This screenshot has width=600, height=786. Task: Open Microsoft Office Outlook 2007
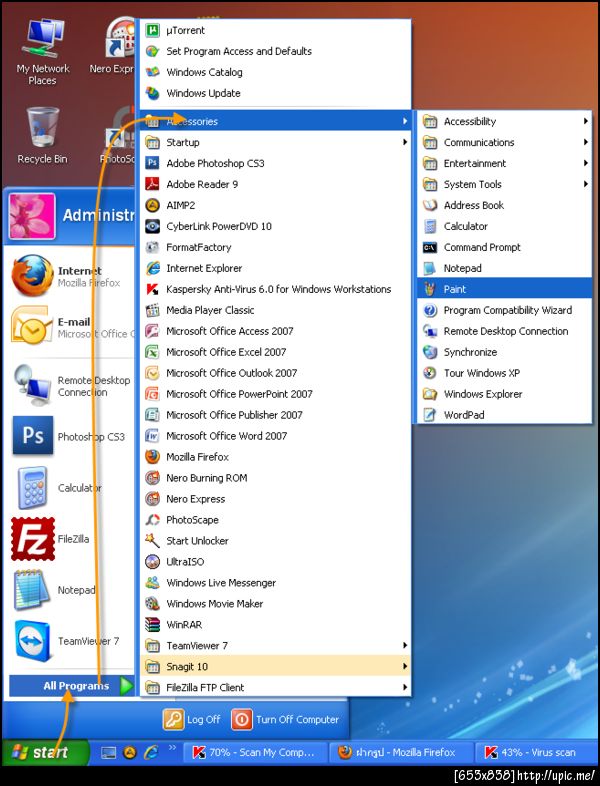coord(275,373)
